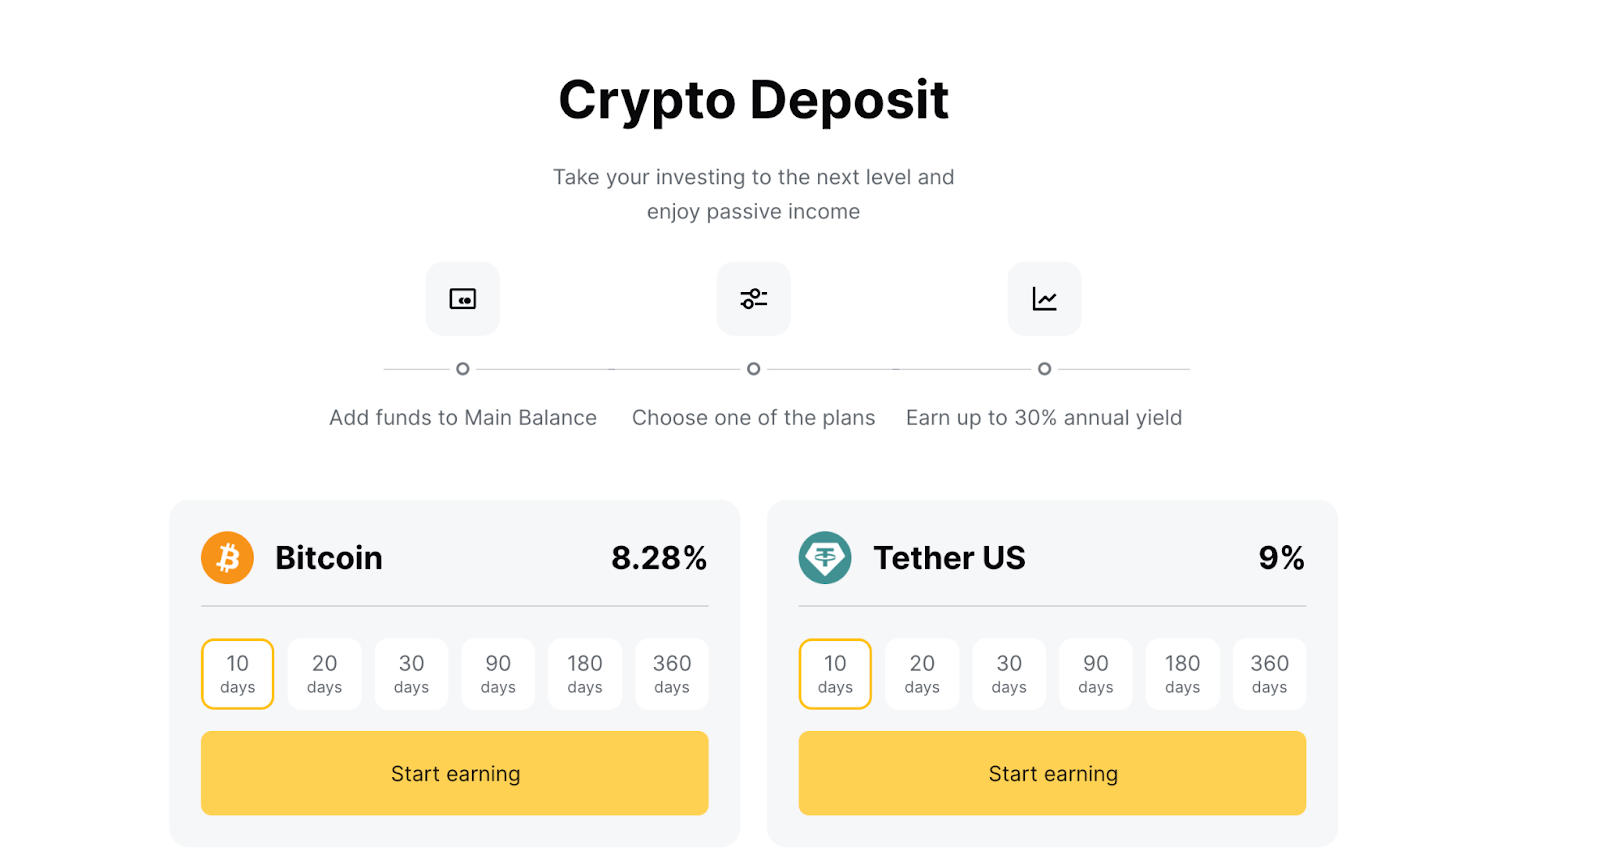Select the 90 days plan for Tether US
1600x866 pixels.
click(x=1095, y=674)
